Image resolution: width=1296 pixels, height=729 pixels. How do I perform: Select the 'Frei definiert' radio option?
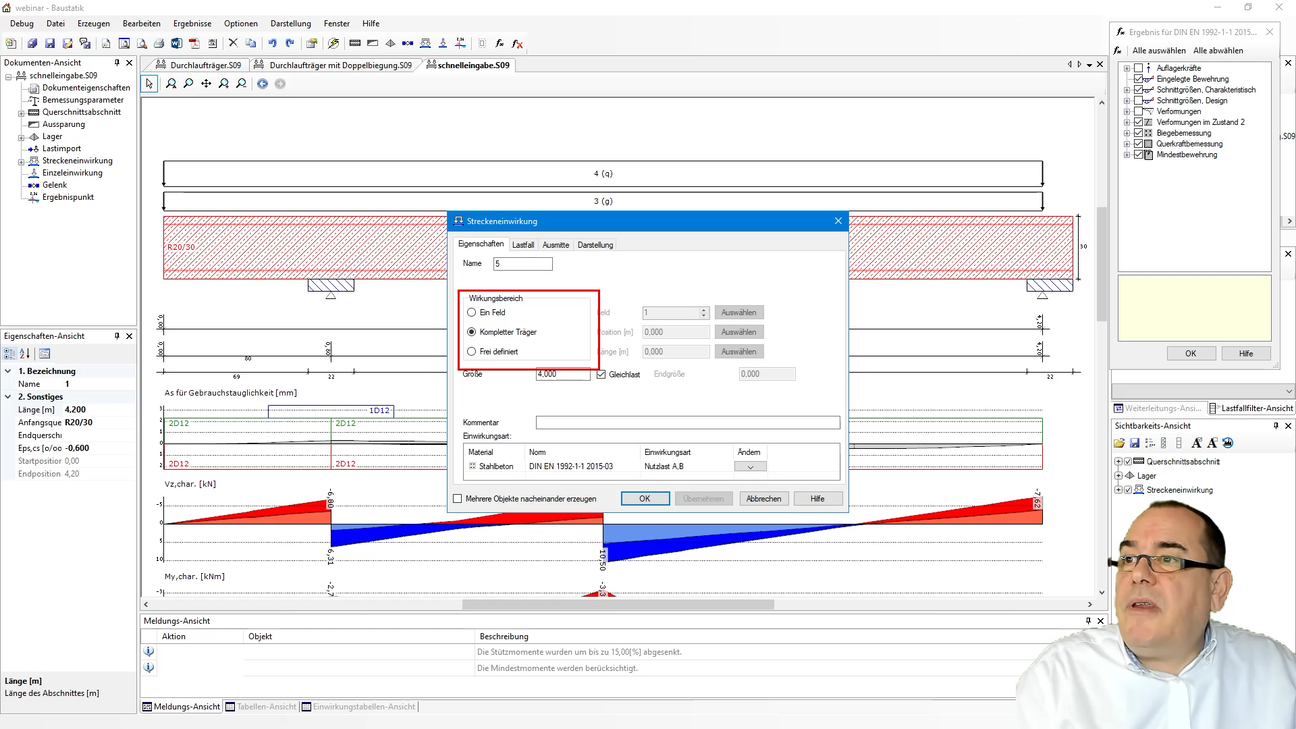(472, 352)
